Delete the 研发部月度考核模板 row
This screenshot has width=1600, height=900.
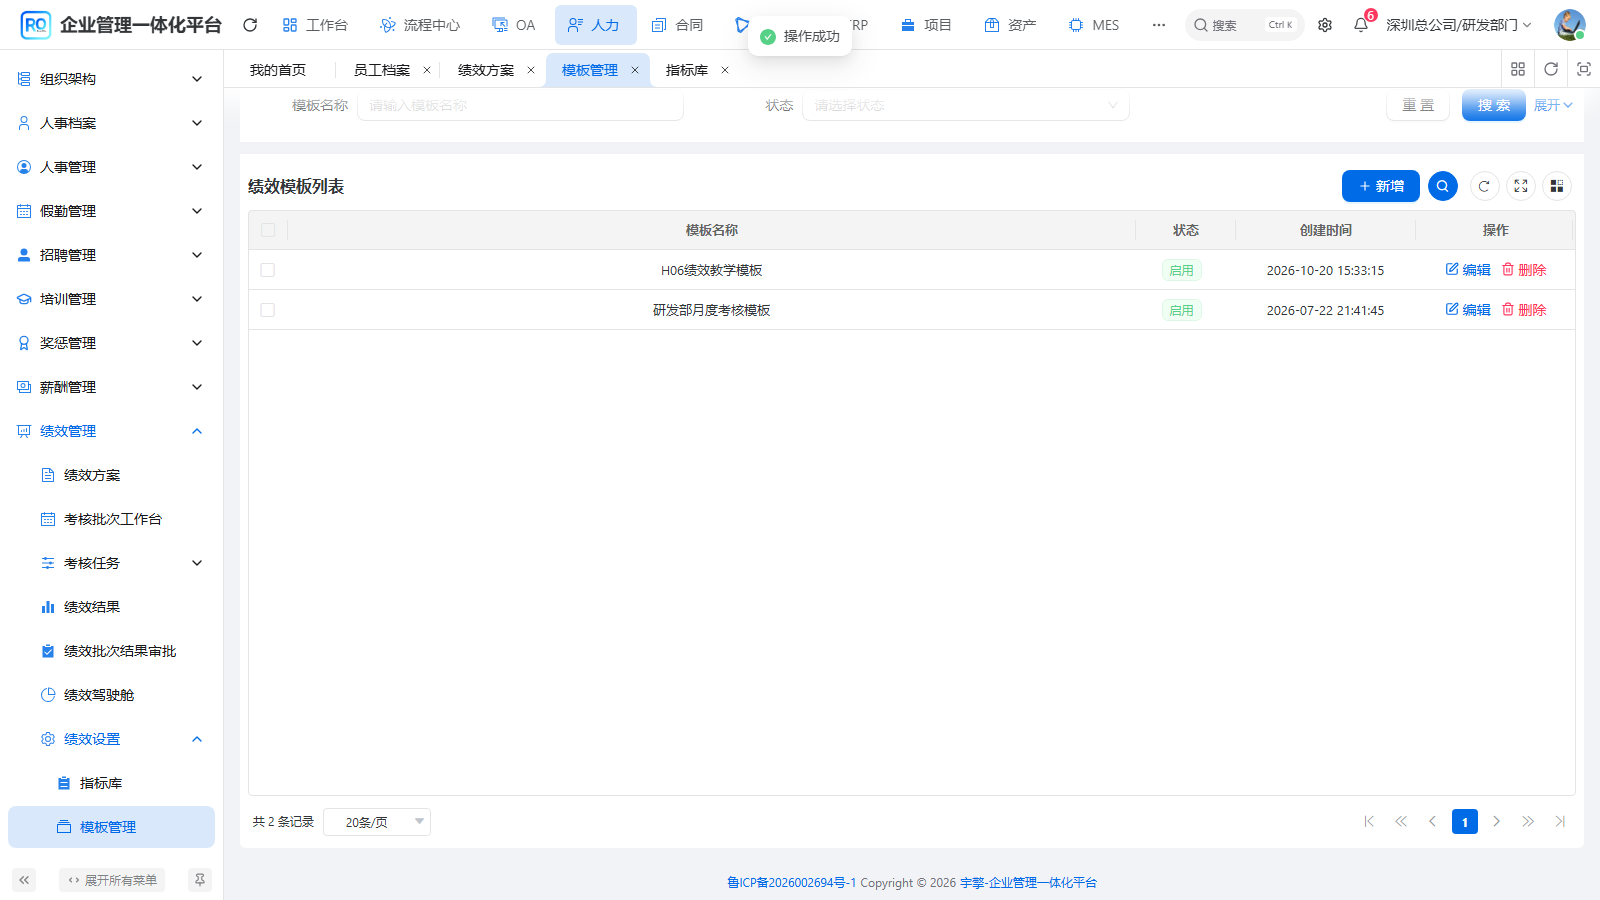coord(1524,310)
